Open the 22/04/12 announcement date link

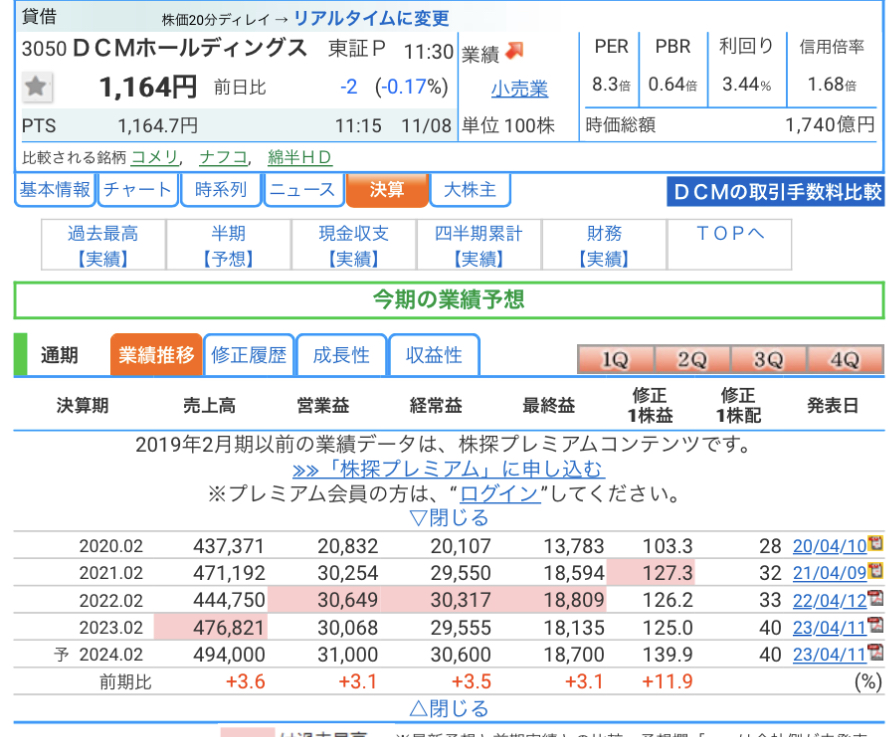(x=829, y=601)
